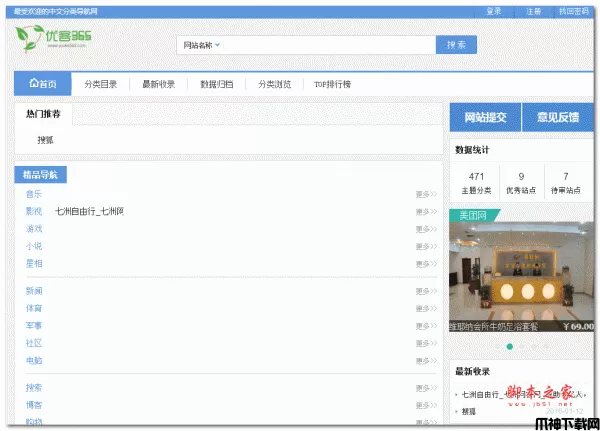
Task: Open the TOP排行榜 ranking page
Action: coord(332,84)
